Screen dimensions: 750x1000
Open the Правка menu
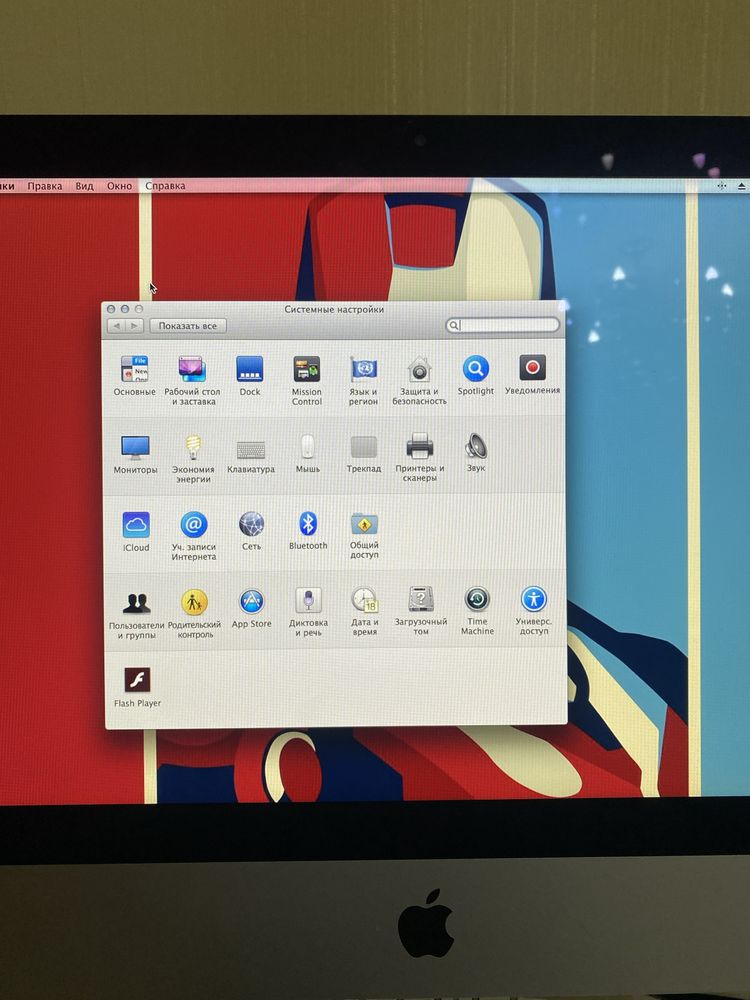[45, 186]
